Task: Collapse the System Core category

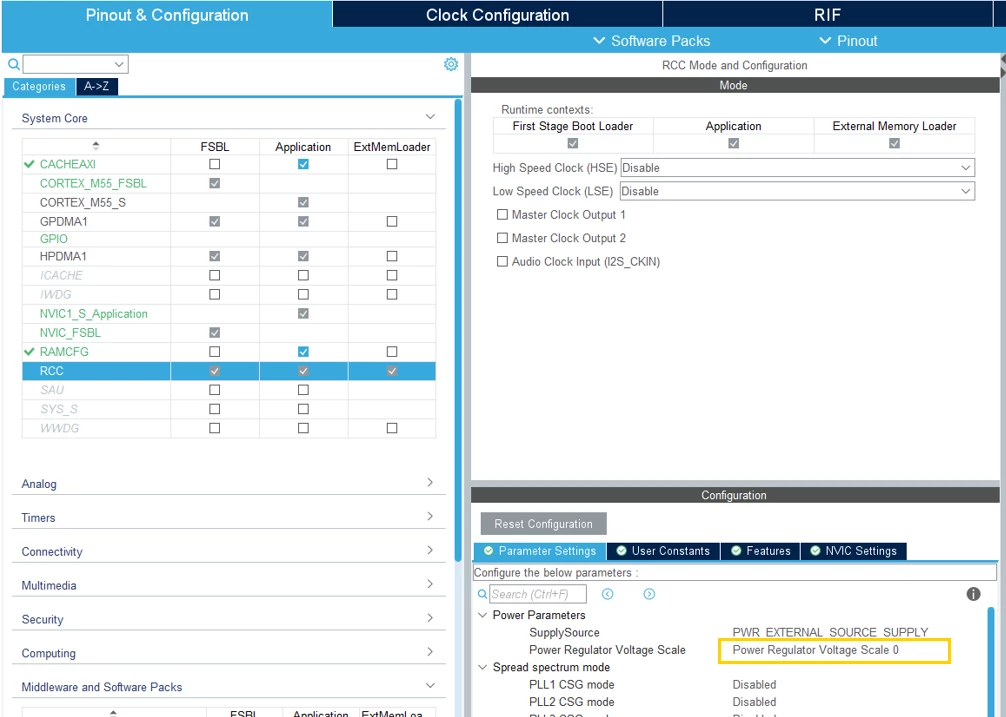Action: 431,117
